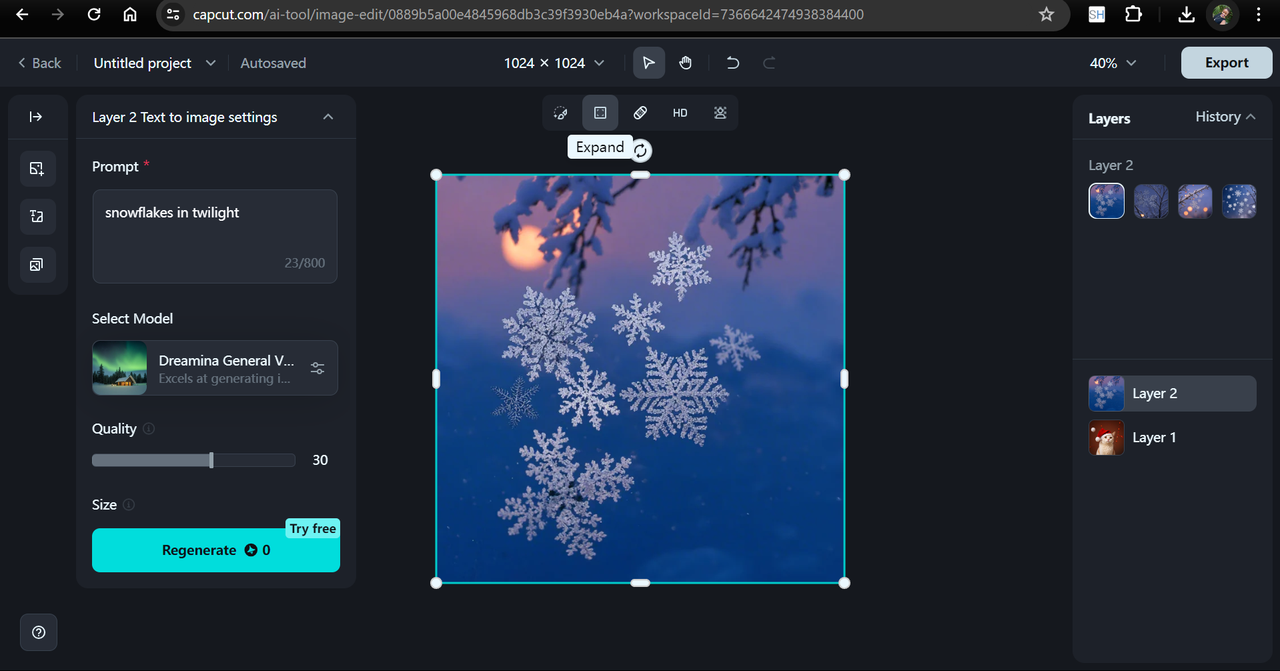Go back with browser back arrow
The height and width of the screenshot is (671, 1280).
[x=22, y=15]
